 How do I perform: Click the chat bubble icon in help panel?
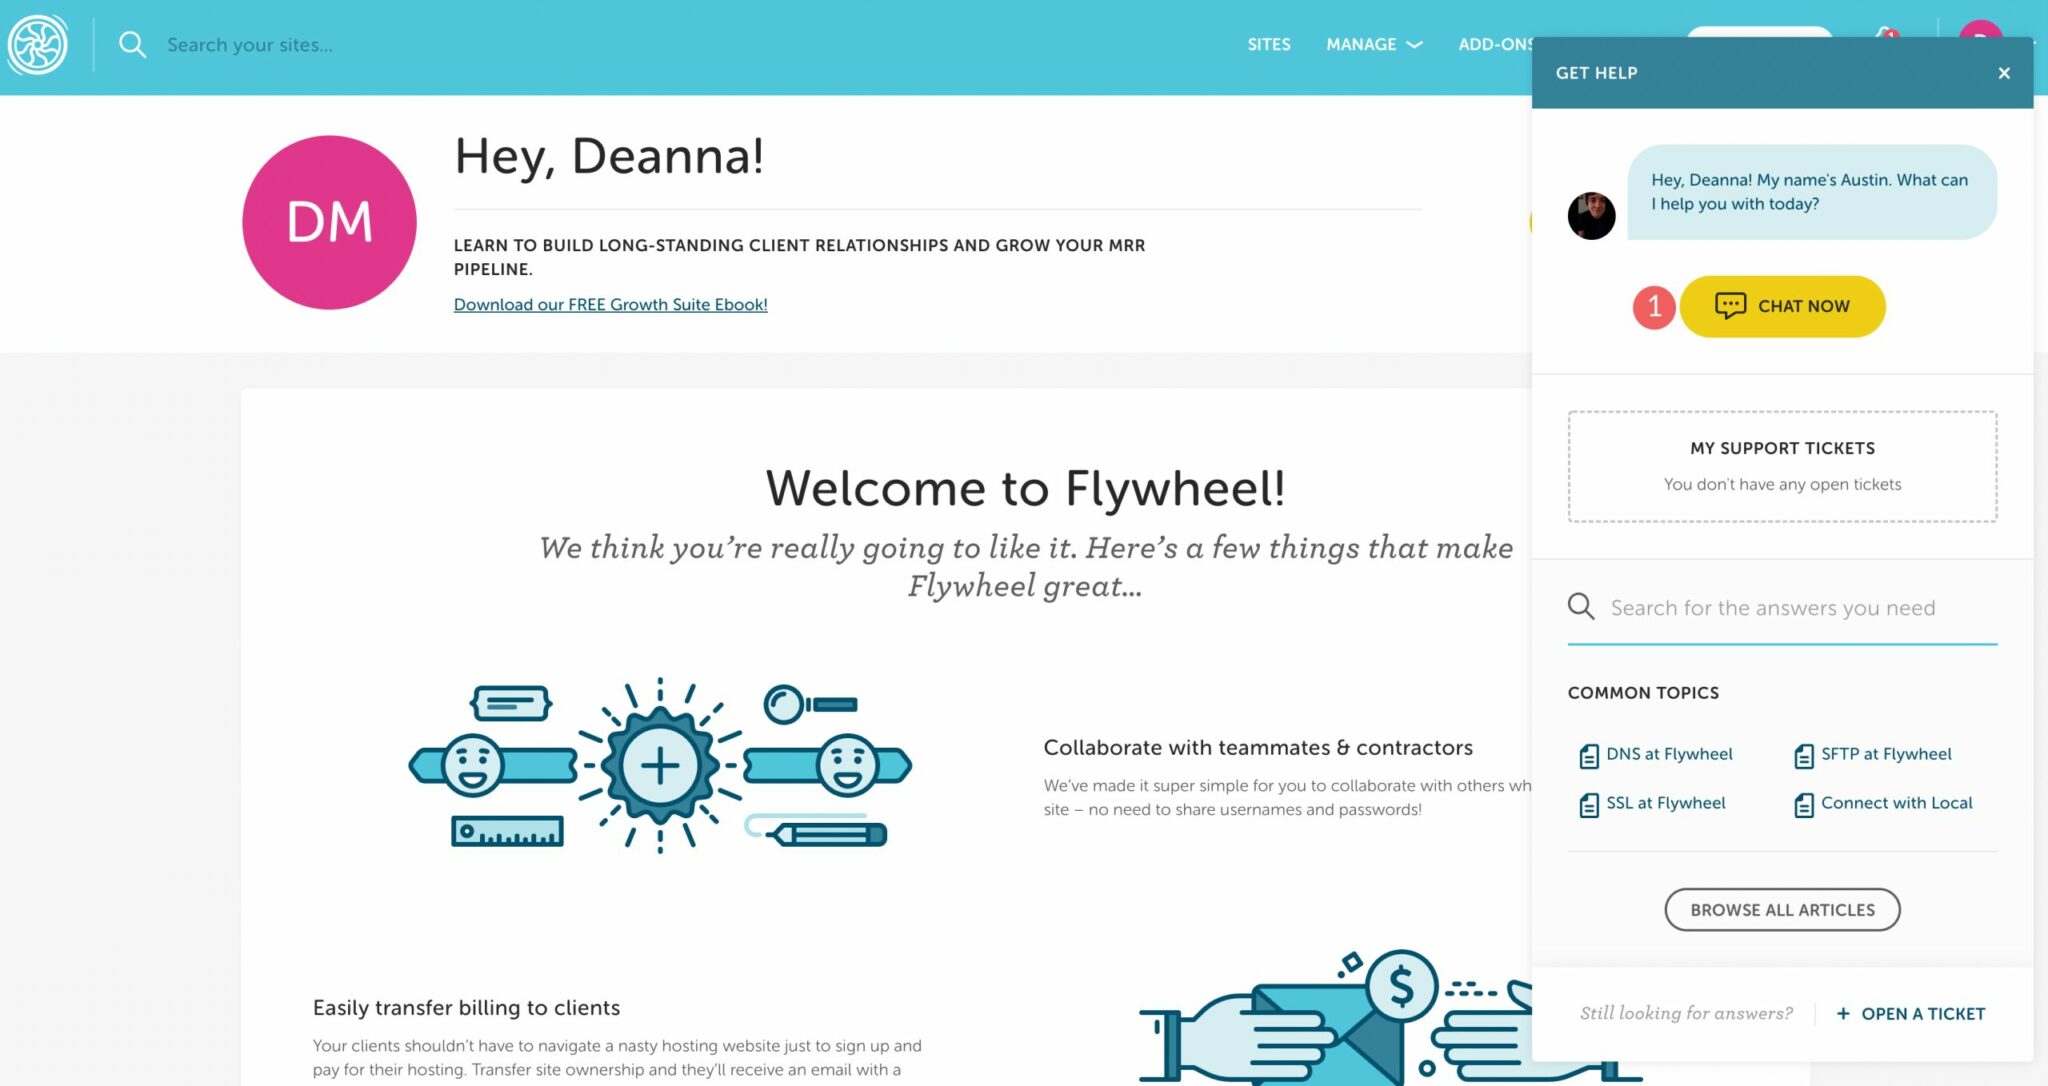click(1730, 305)
